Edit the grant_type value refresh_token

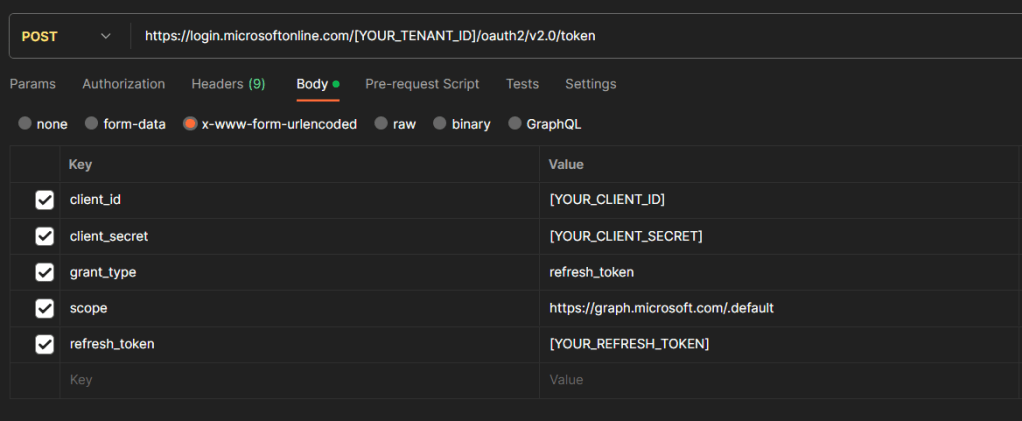591,272
